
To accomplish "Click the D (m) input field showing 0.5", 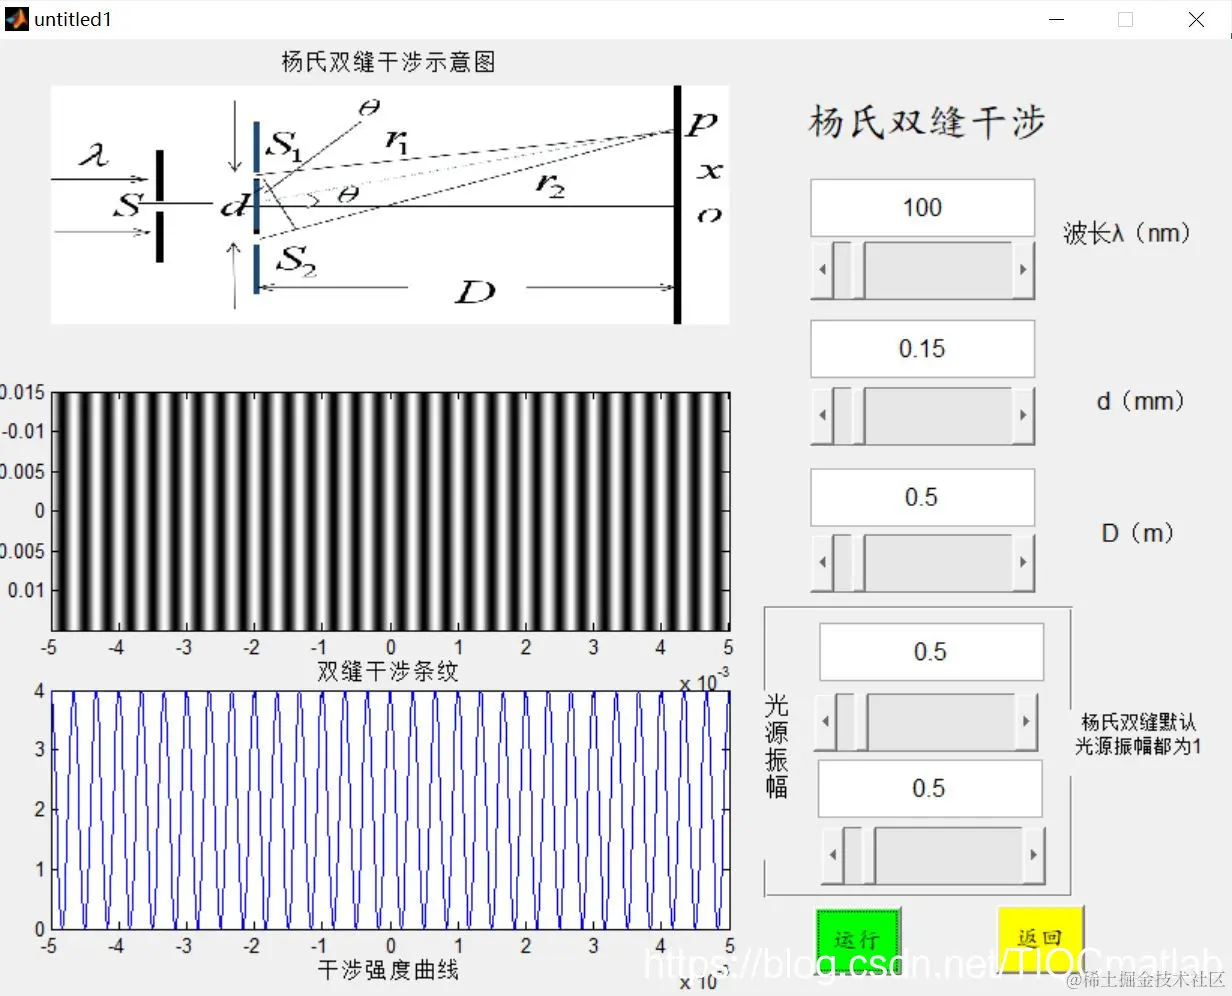I will pos(921,497).
